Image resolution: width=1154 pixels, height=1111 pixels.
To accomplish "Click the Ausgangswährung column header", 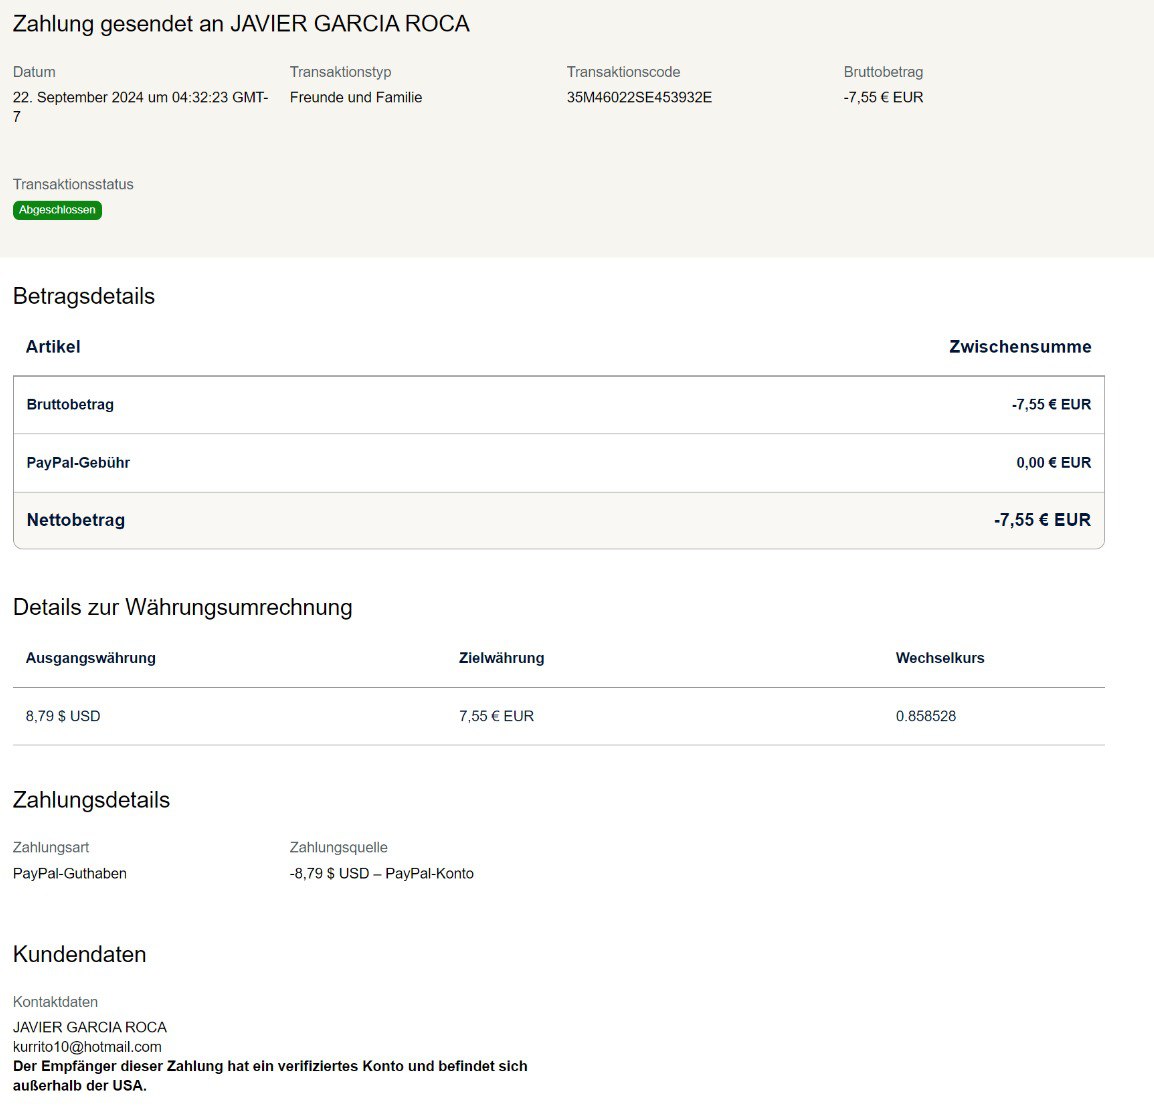I will click(x=91, y=658).
